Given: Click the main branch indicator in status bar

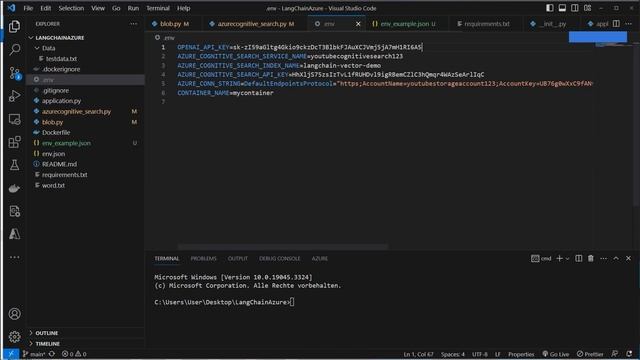Looking at the screenshot, I should pyautogui.click(x=34, y=354).
